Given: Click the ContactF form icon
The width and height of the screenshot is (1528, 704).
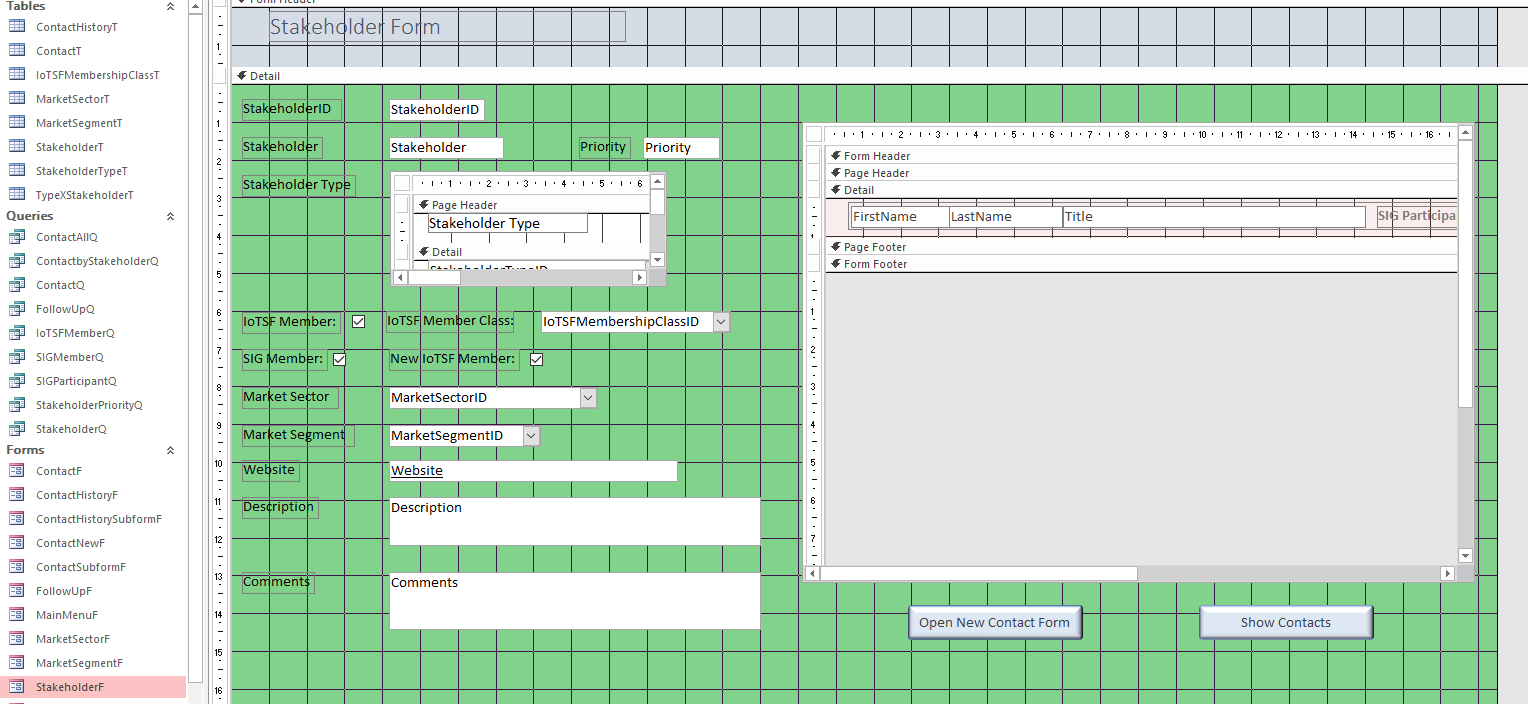Looking at the screenshot, I should pos(17,470).
